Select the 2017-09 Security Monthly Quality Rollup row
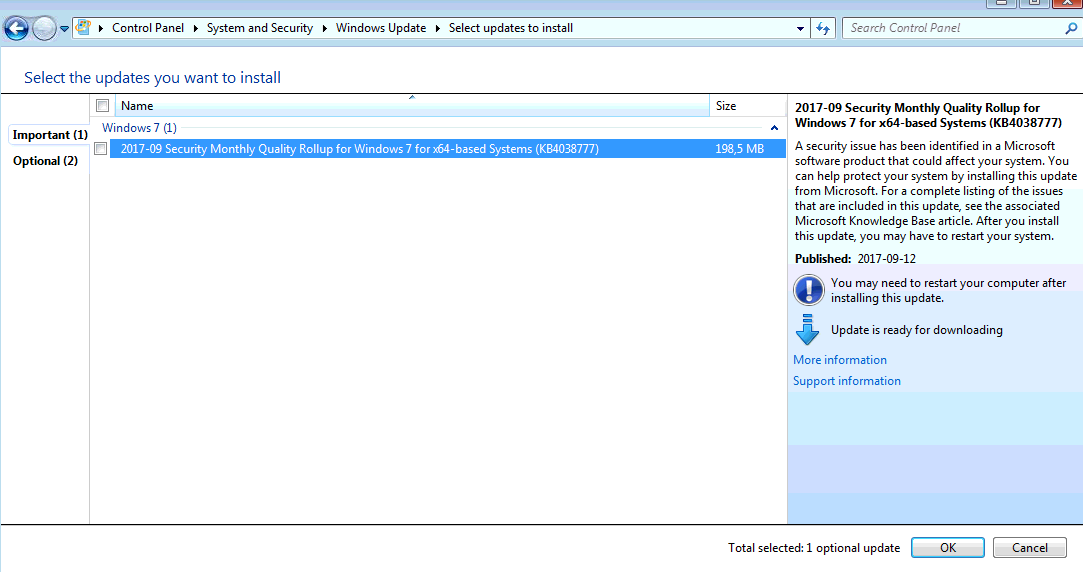The height and width of the screenshot is (572, 1083). tap(448, 149)
